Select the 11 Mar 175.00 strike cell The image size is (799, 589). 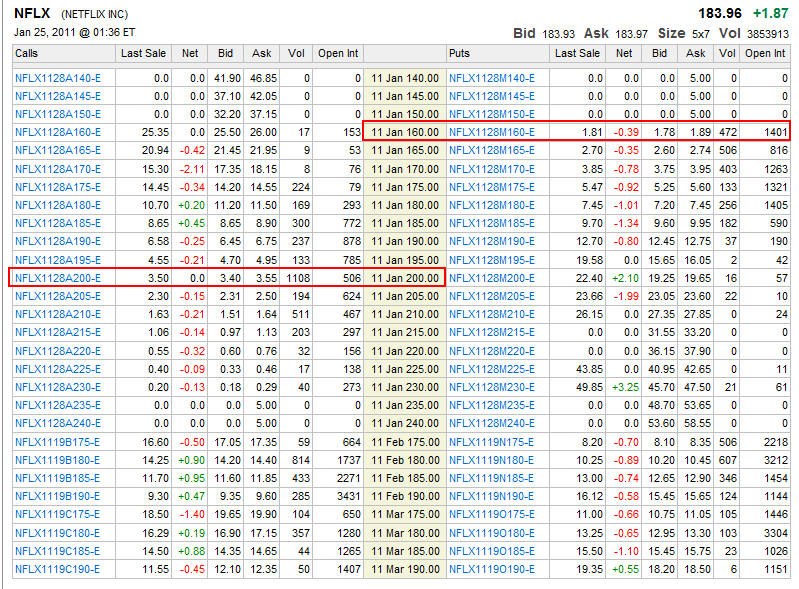(404, 513)
